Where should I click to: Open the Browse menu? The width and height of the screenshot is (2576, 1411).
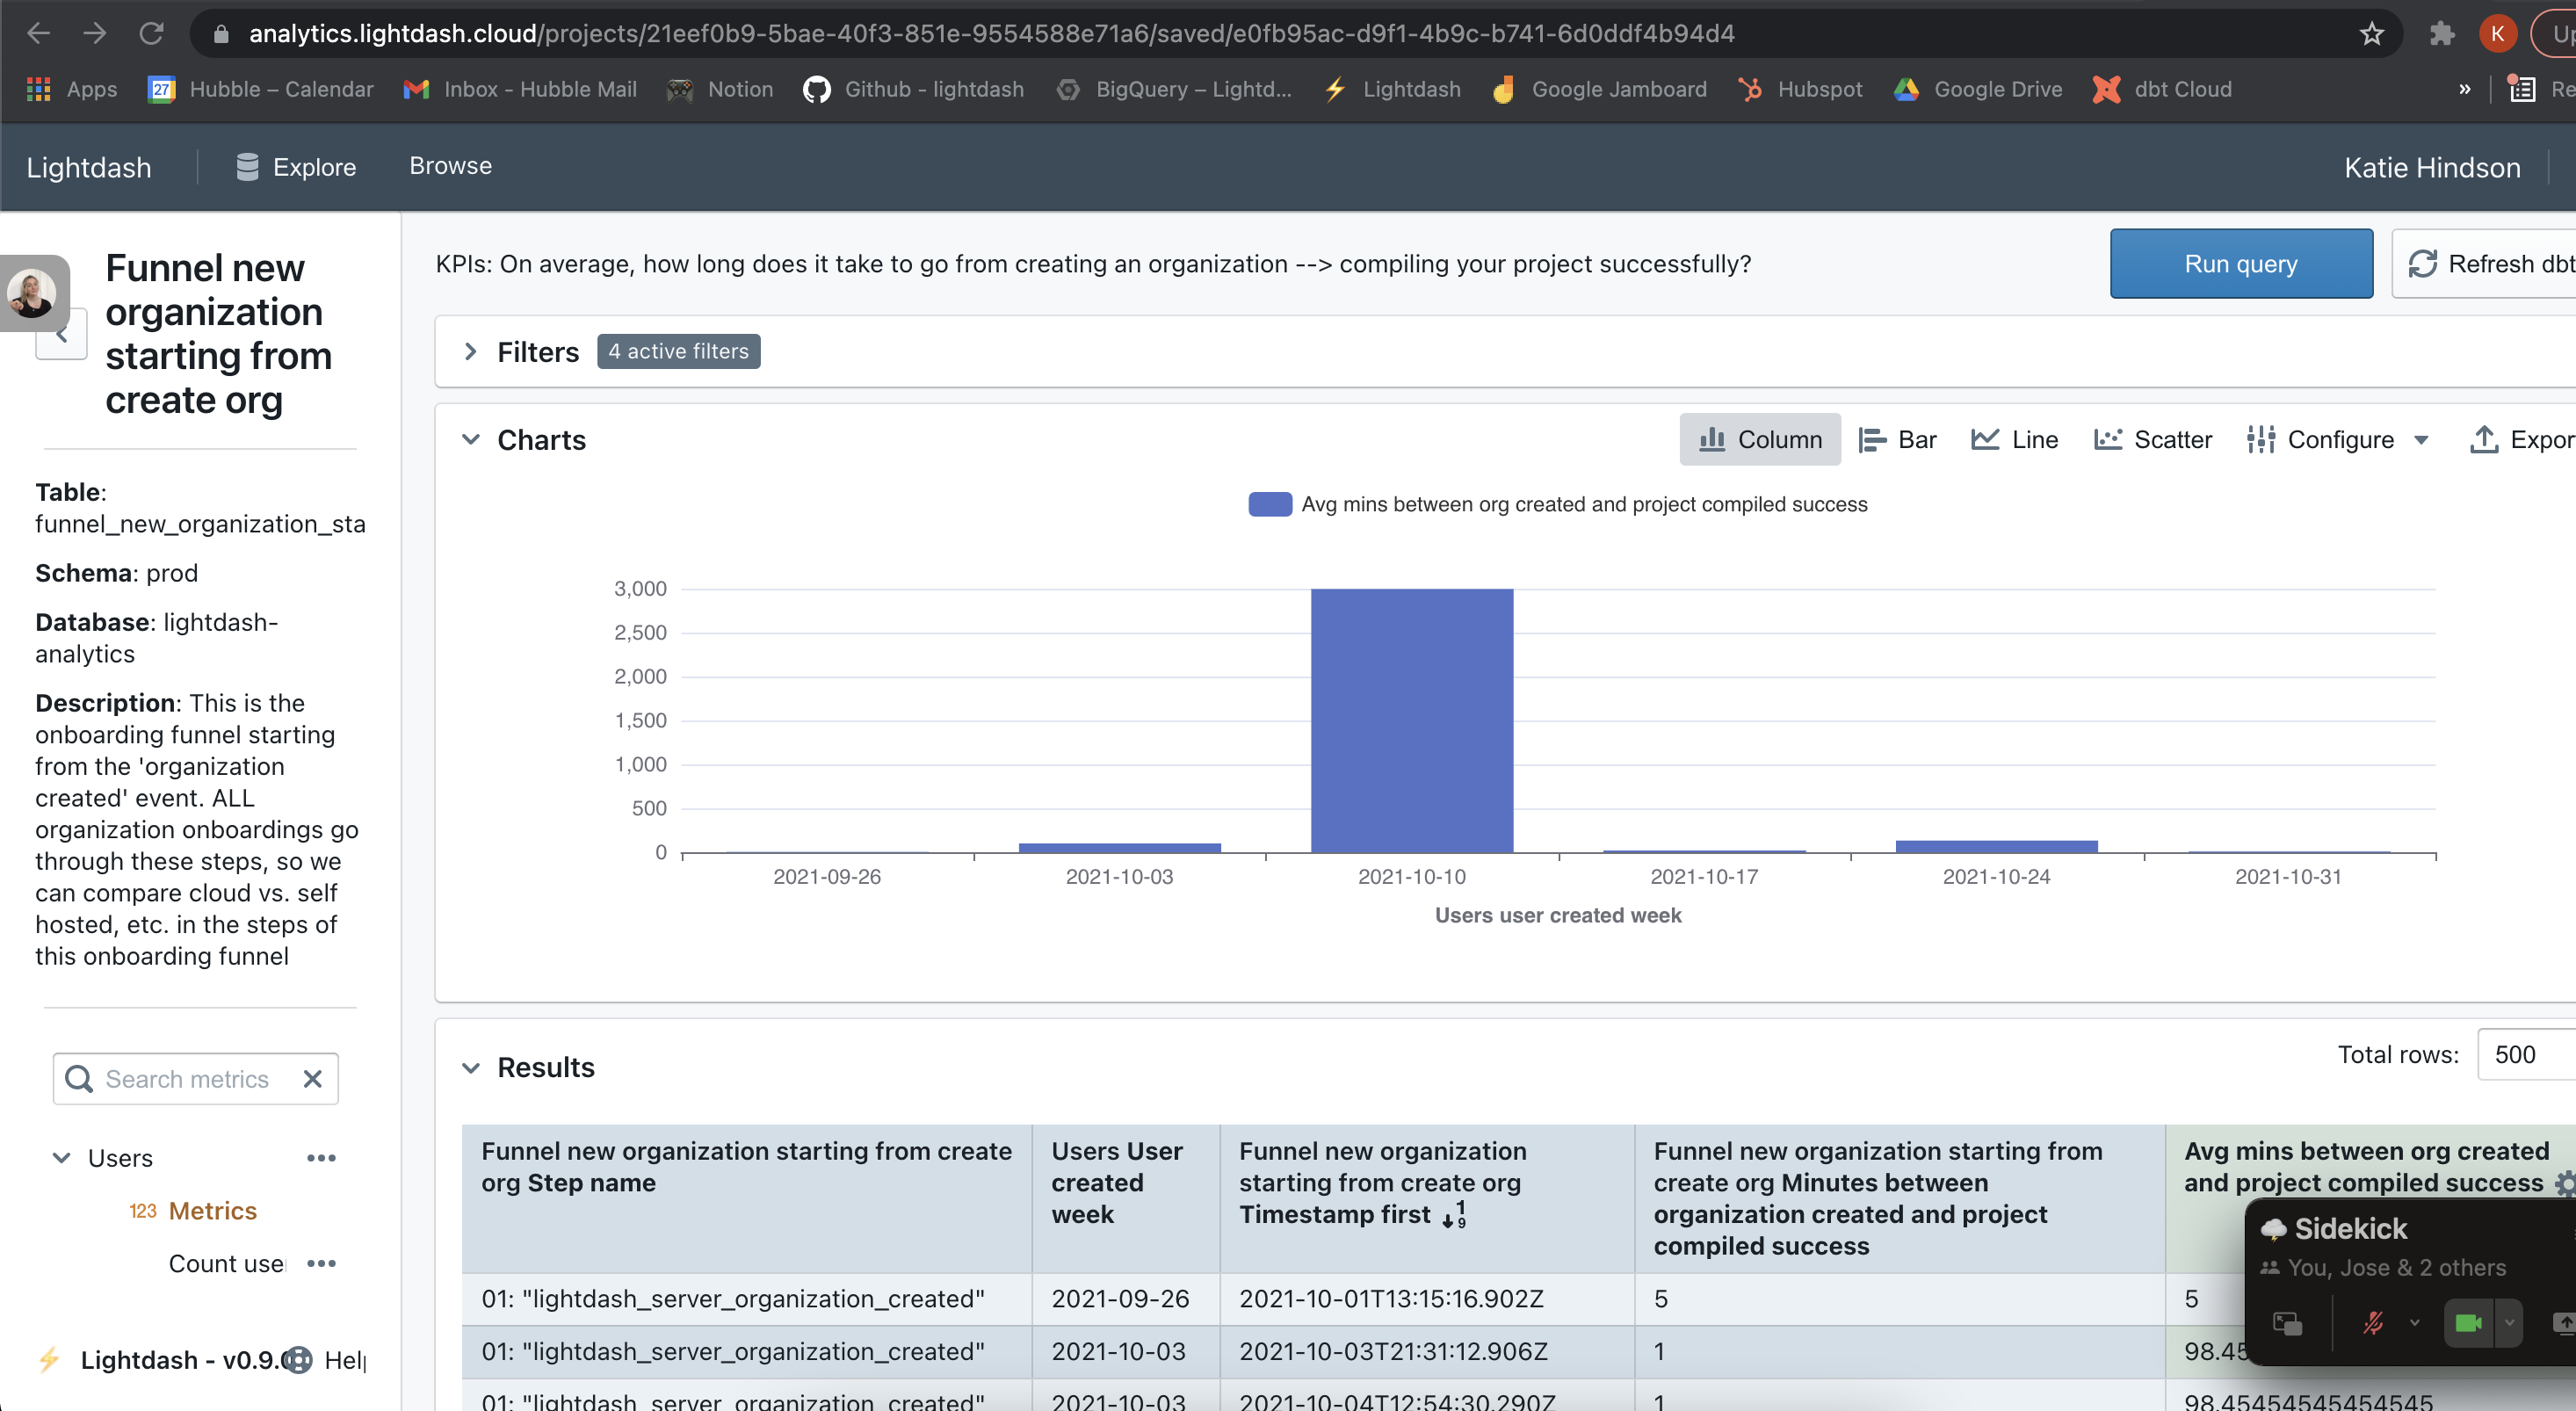click(x=450, y=165)
